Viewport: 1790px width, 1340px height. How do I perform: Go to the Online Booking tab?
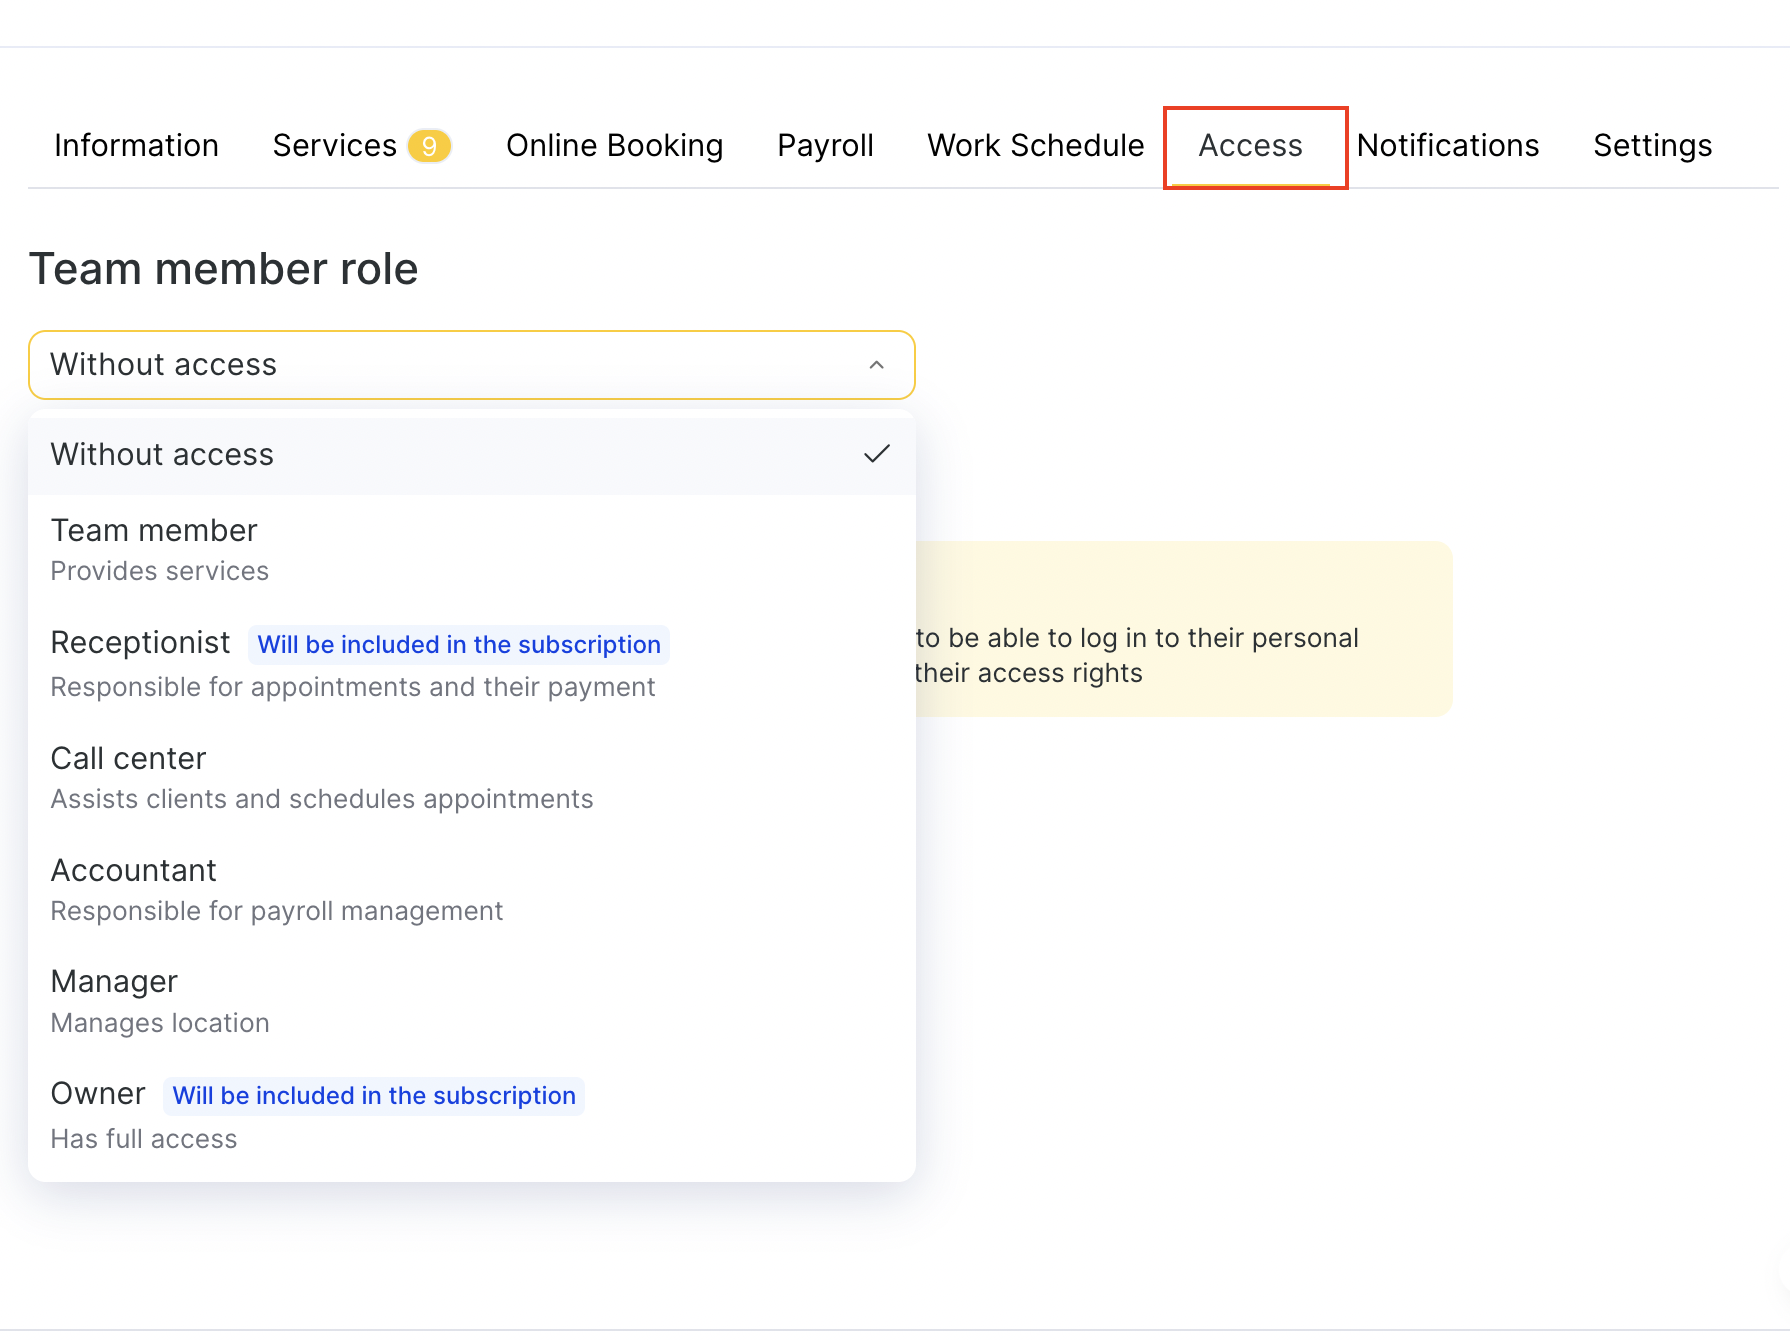click(614, 146)
